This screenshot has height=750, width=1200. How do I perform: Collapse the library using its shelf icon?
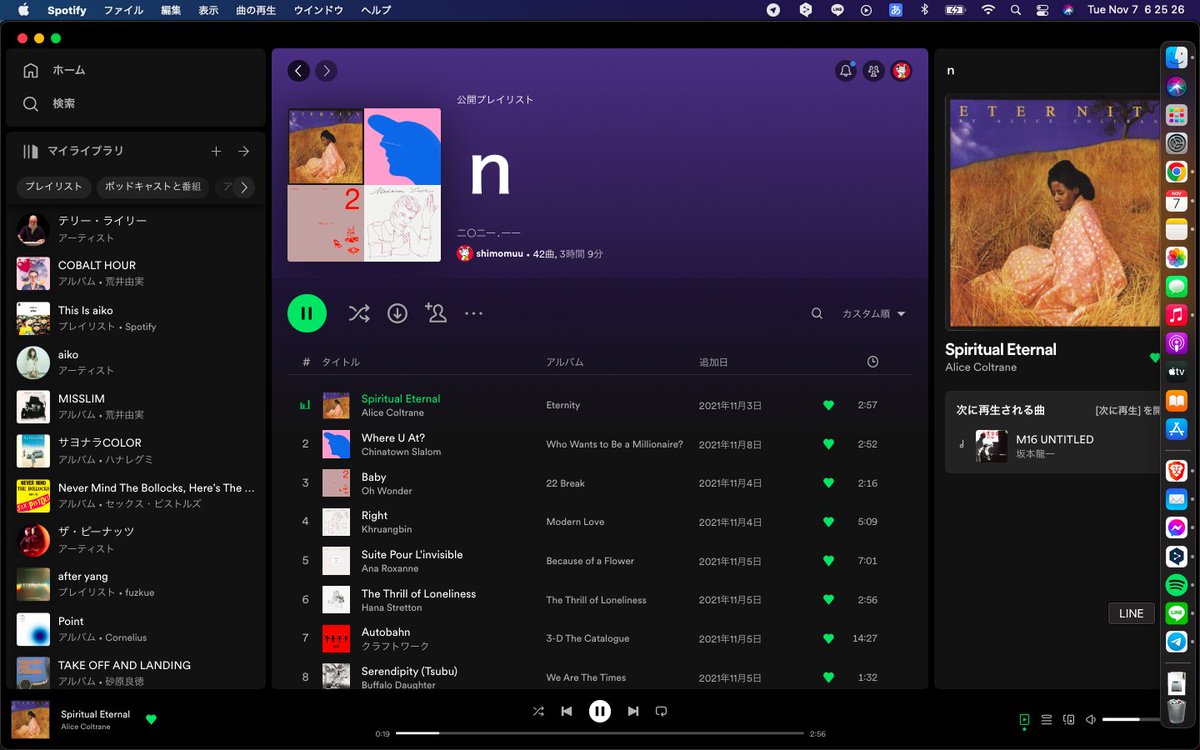pyautogui.click(x=30, y=151)
